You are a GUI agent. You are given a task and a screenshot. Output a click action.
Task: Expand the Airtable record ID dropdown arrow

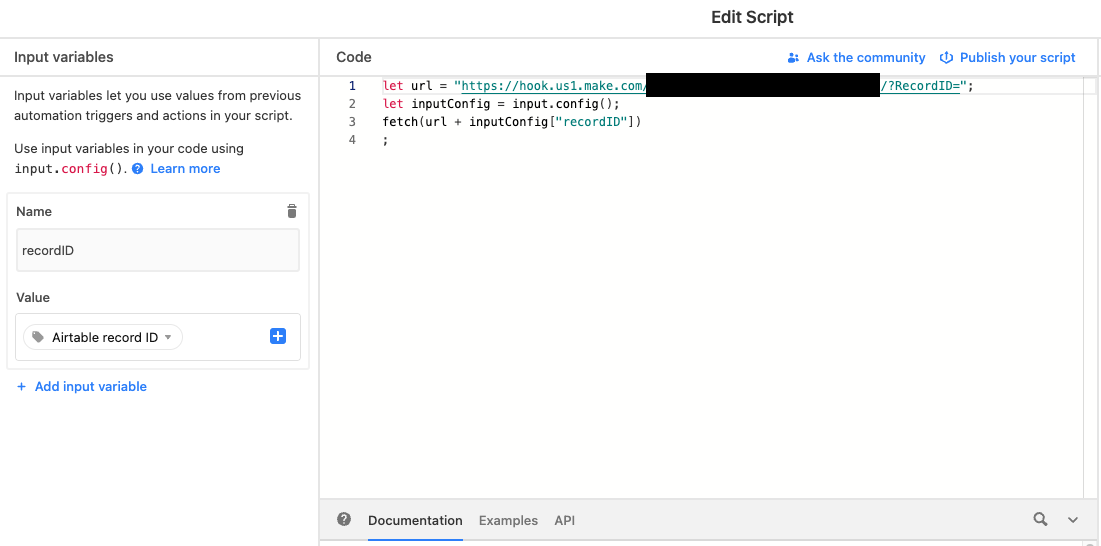click(168, 338)
